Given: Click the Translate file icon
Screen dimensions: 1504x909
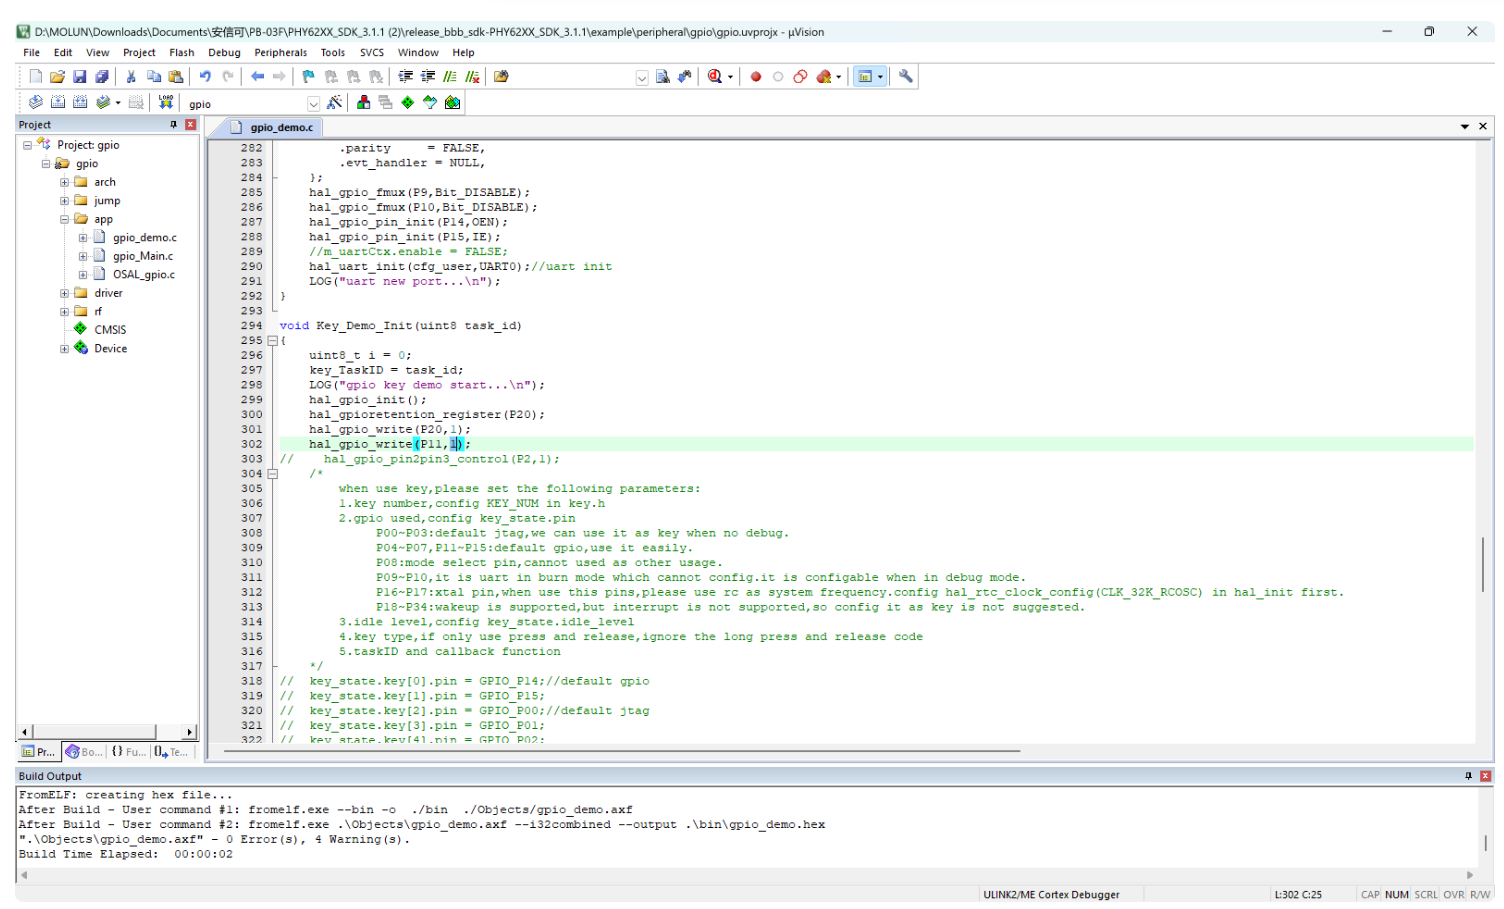Looking at the screenshot, I should point(36,102).
